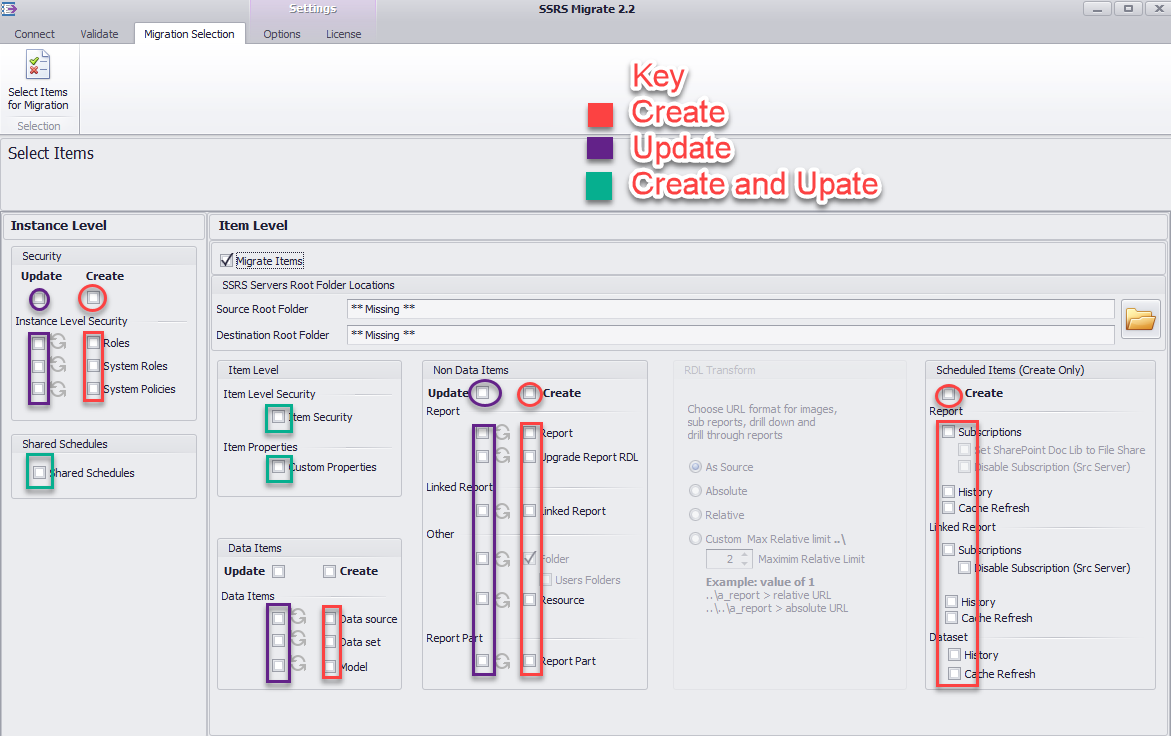1171x736 pixels.
Task: Click the Selection ribbon group label
Action: coord(39,126)
